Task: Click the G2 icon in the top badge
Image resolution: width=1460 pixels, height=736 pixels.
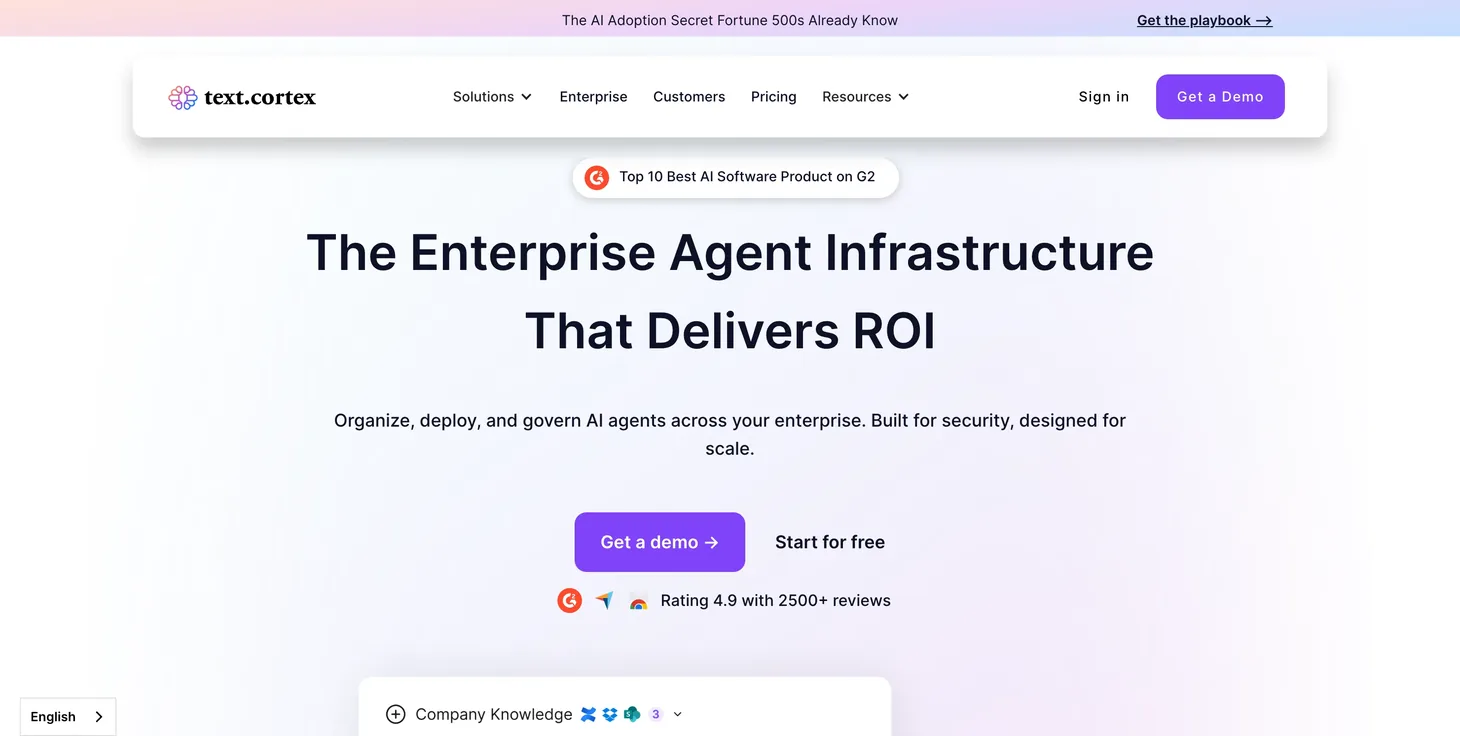Action: tap(597, 177)
